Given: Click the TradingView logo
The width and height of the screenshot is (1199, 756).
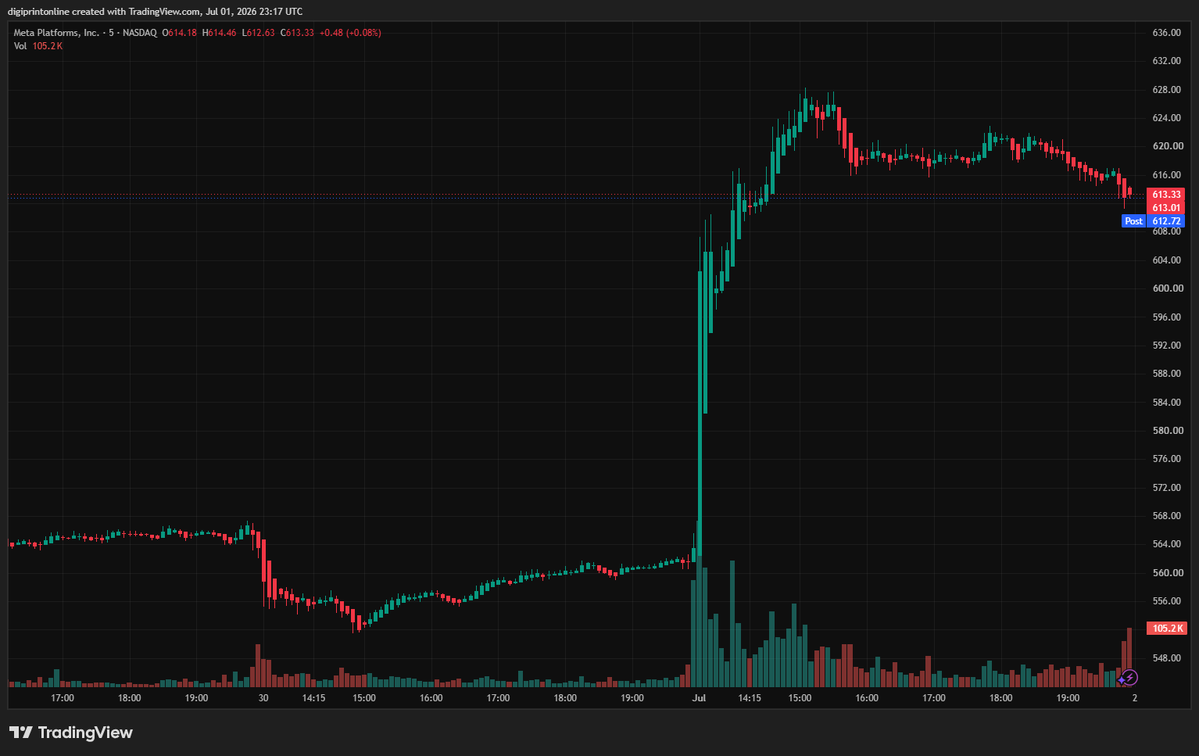Looking at the screenshot, I should (x=70, y=732).
